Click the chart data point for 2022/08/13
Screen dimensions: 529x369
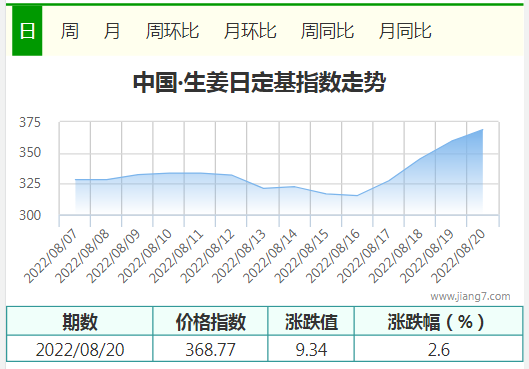[x=263, y=188]
